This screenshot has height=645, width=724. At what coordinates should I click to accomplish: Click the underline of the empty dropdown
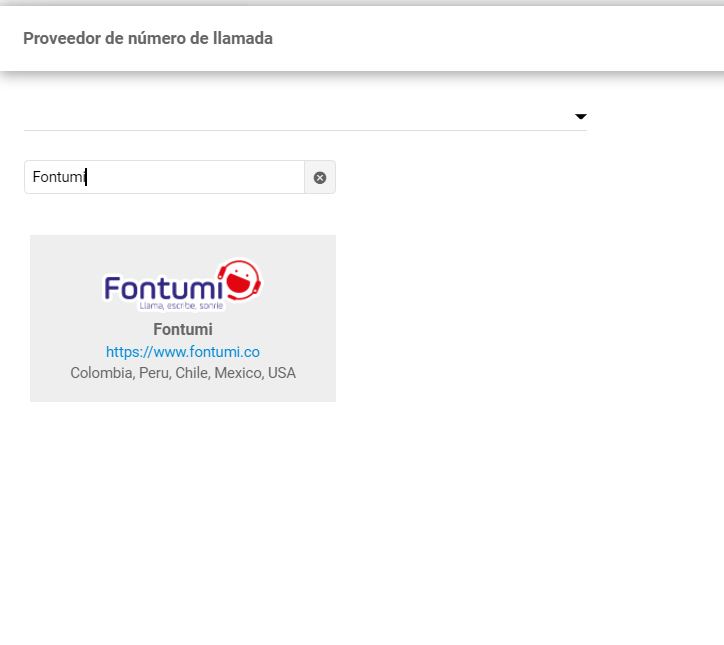[x=300, y=130]
